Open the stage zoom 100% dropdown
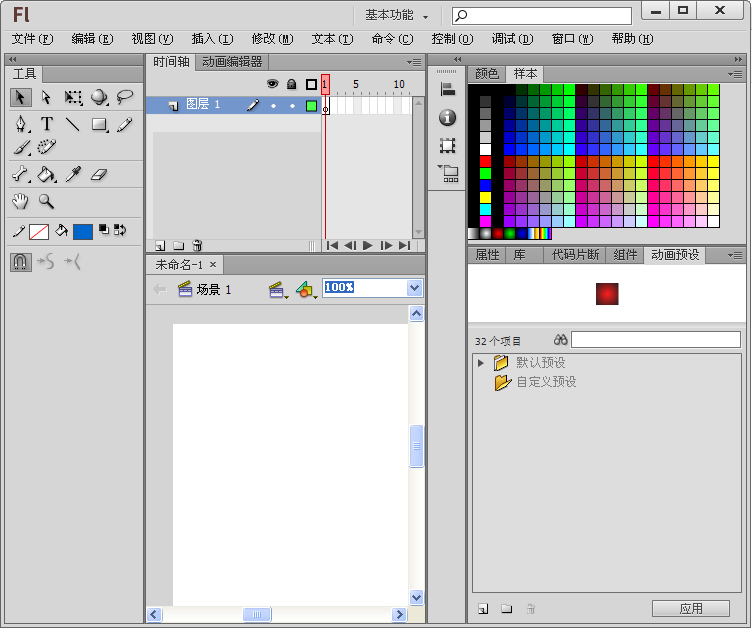752x629 pixels. [x=415, y=288]
